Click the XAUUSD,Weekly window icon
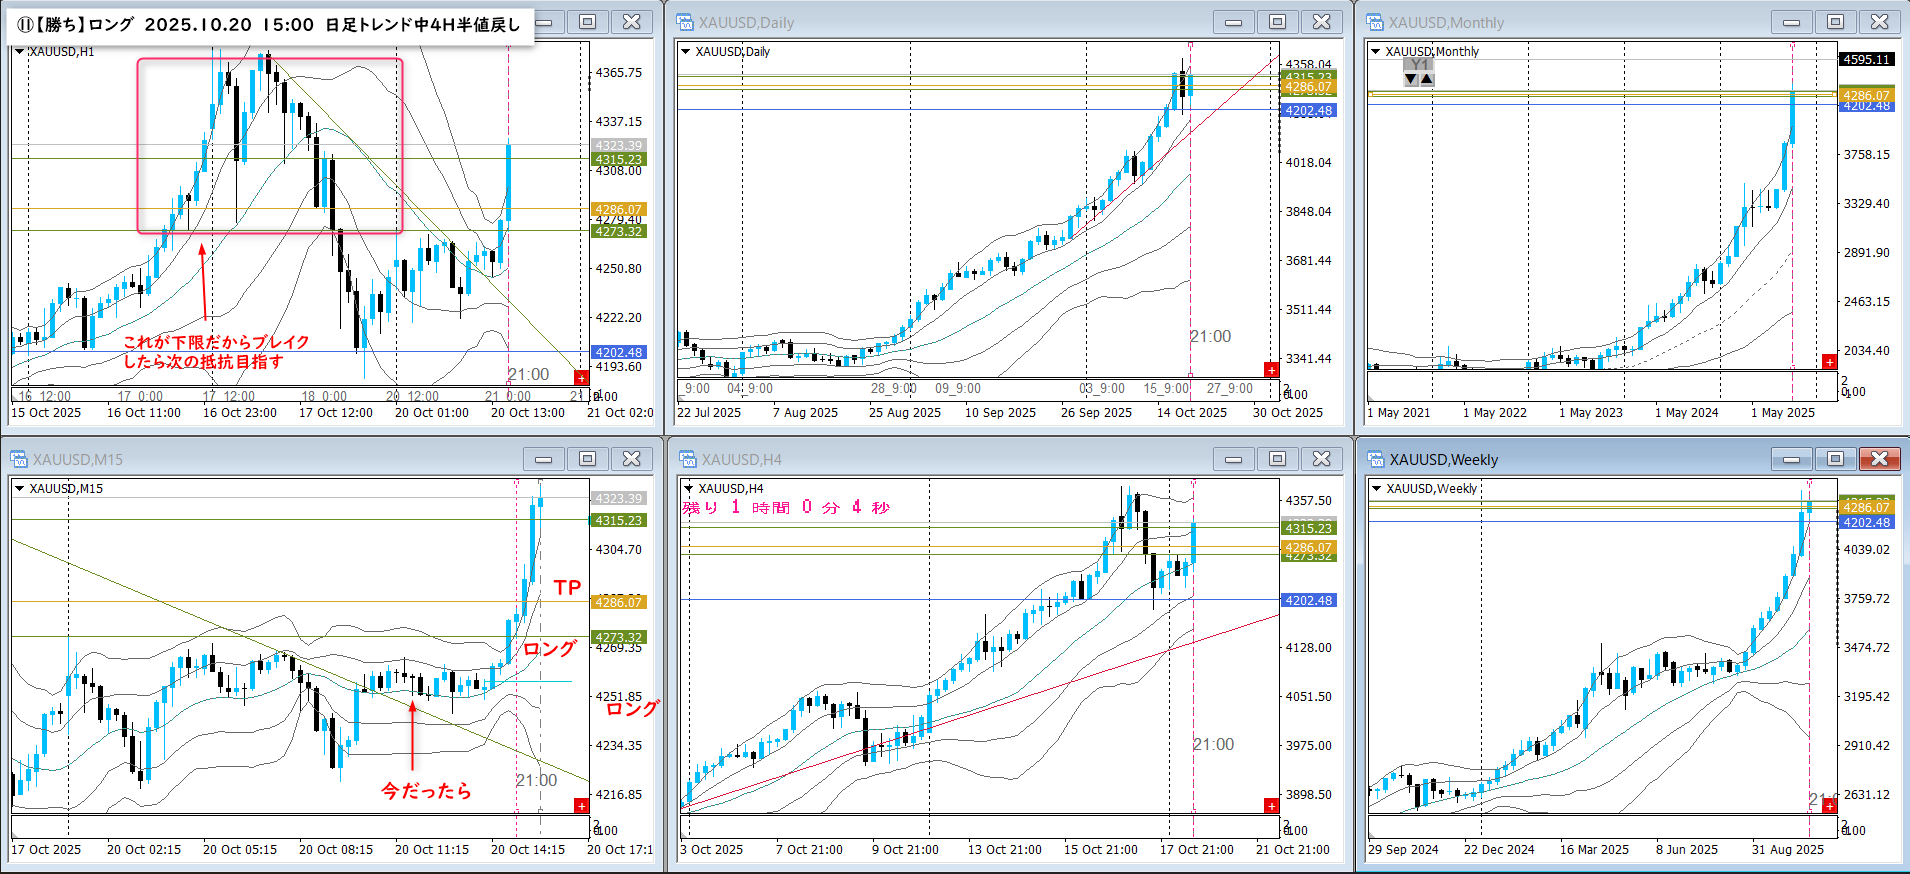The width and height of the screenshot is (1910, 874). tap(1375, 459)
